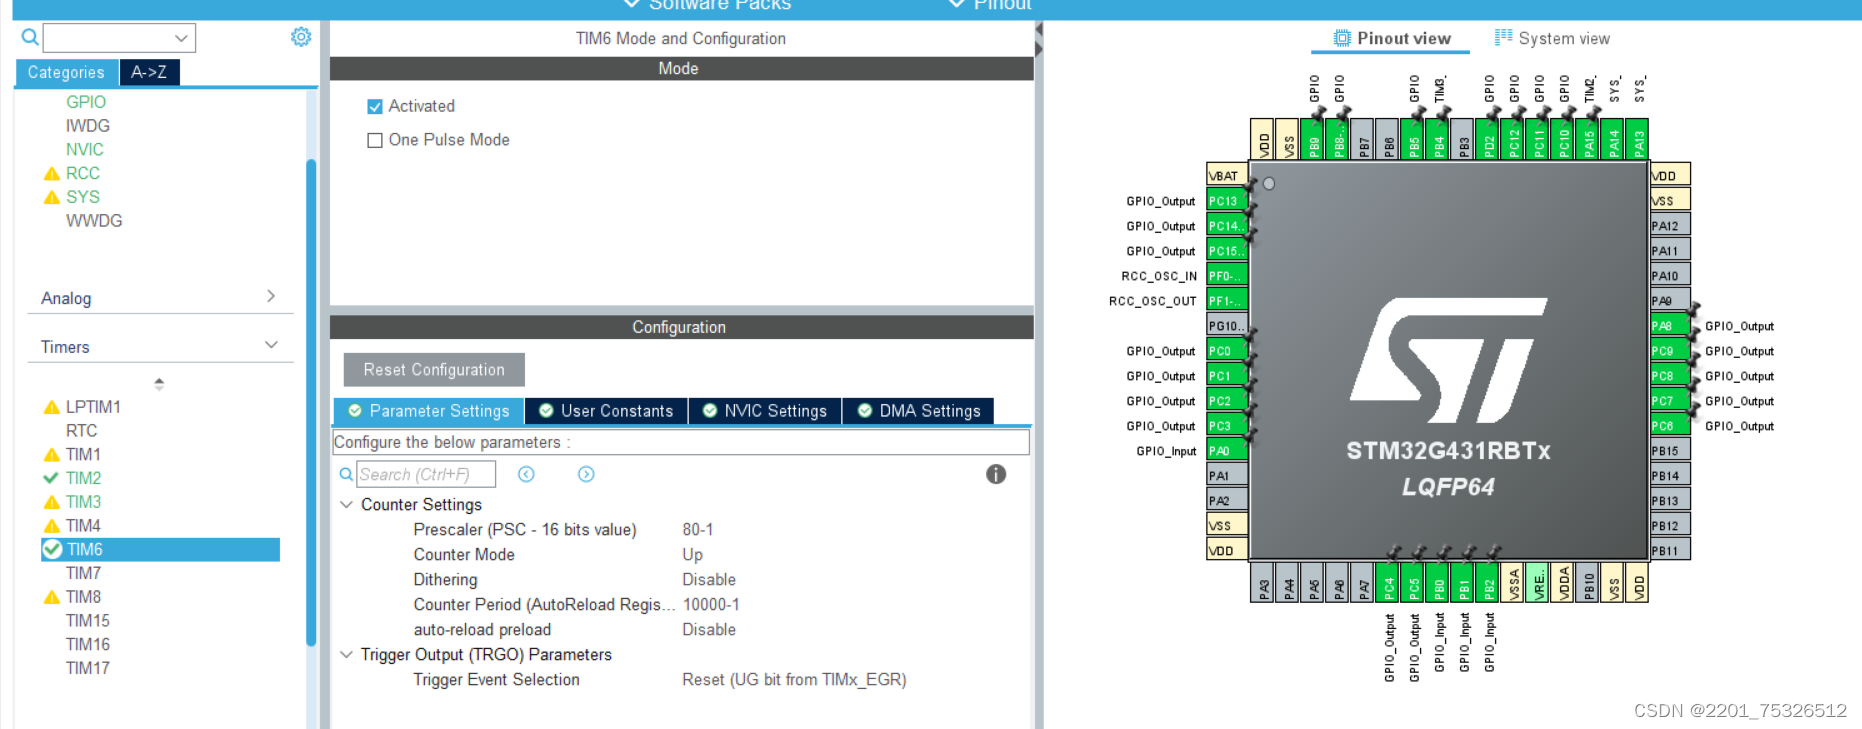Open Parameter Settings tab
The height and width of the screenshot is (729, 1862).
(x=428, y=411)
